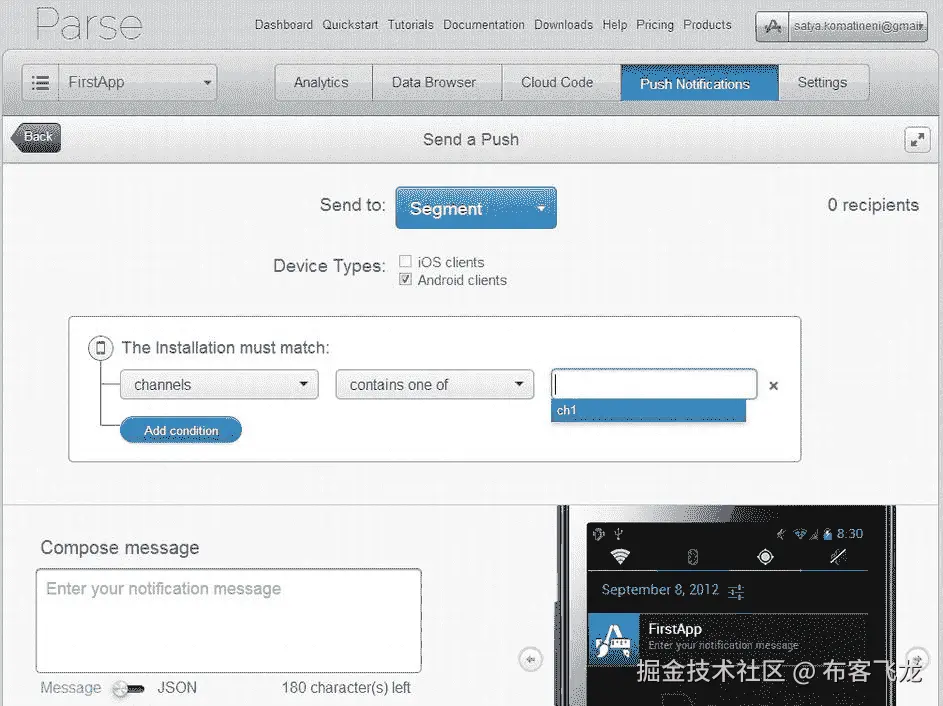Go to previous phone preview arrow
943x706 pixels.
point(530,659)
